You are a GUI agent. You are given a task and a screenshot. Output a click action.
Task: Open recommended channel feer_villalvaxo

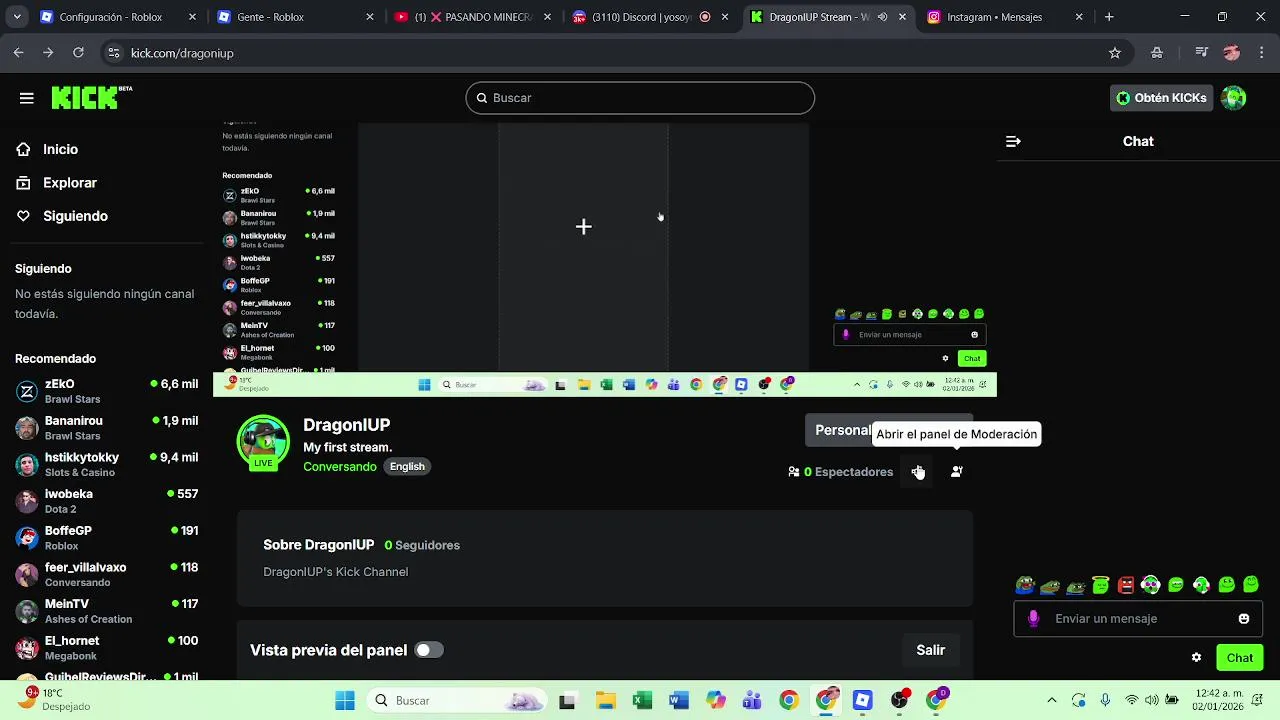(x=106, y=574)
